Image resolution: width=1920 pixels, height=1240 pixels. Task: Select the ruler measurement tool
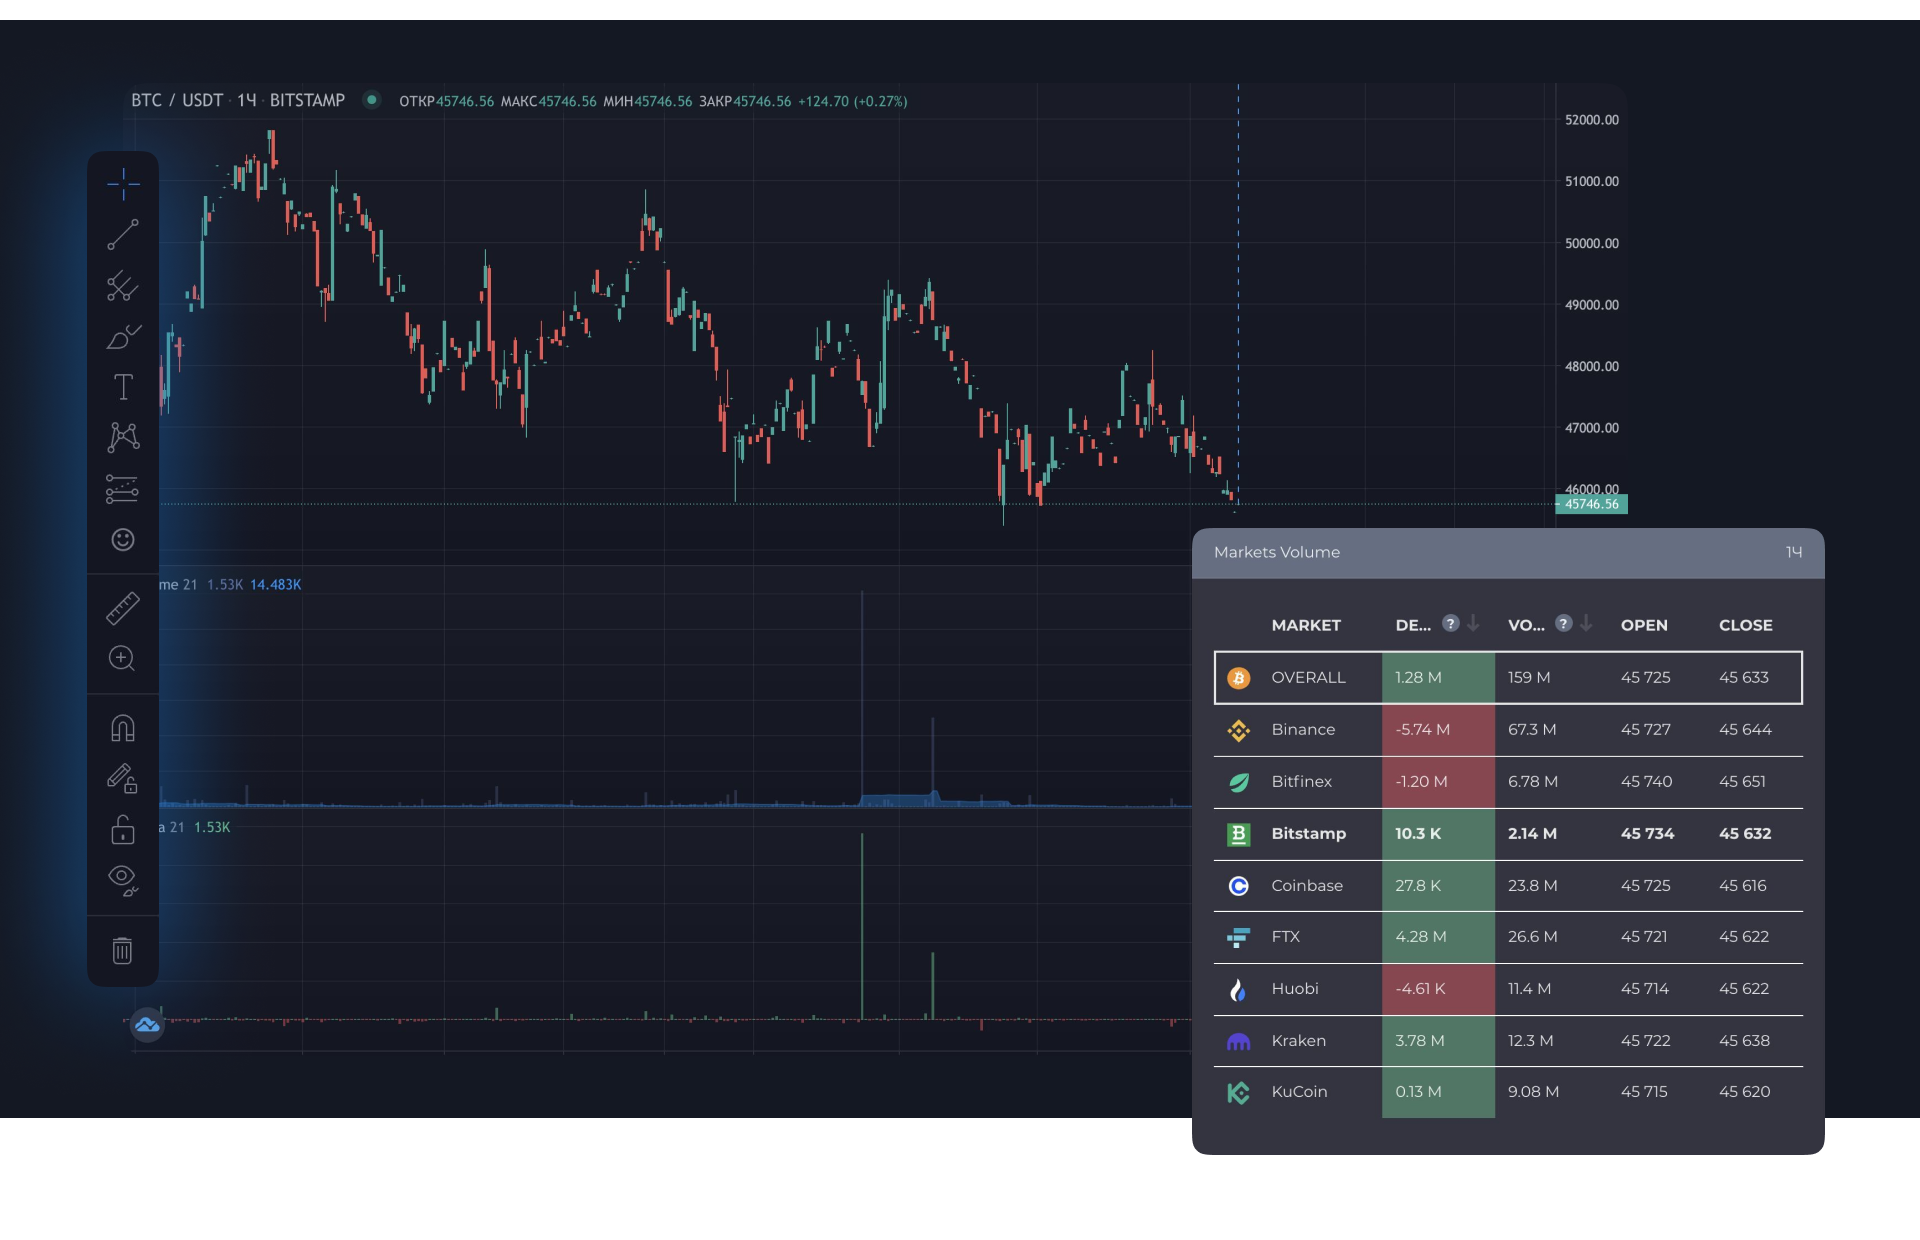[123, 608]
